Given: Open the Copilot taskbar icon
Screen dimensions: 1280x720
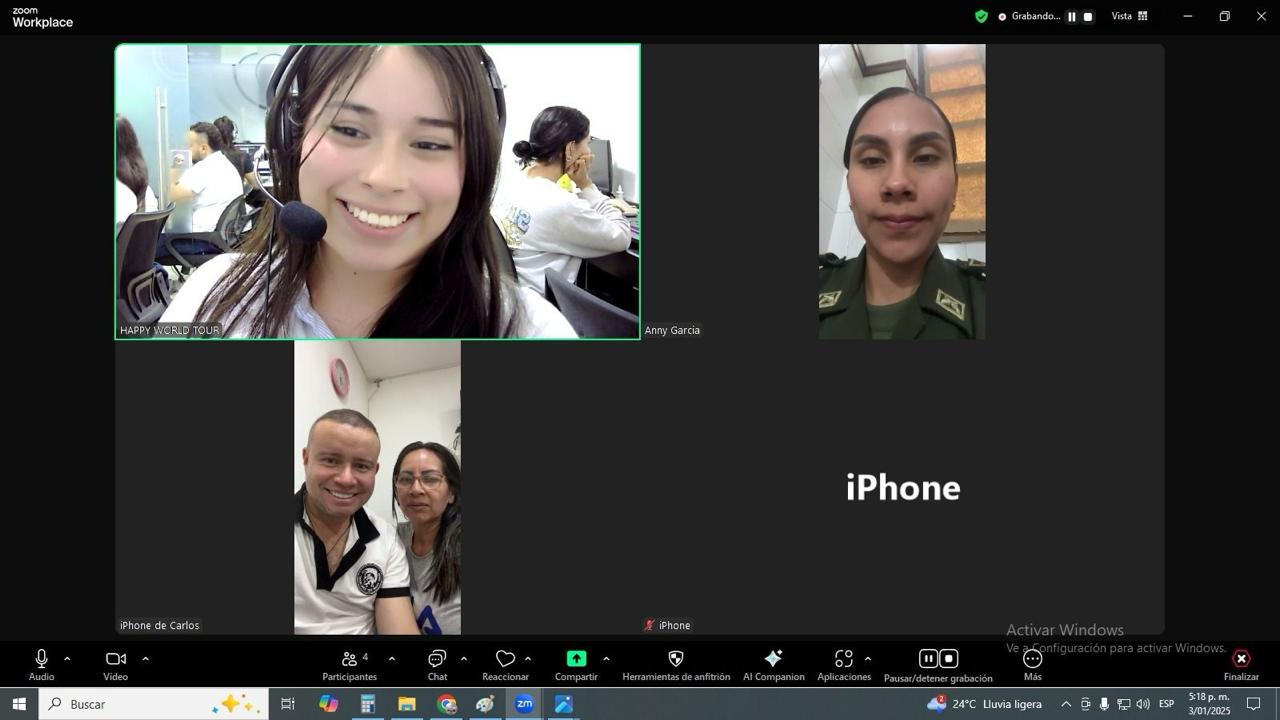Looking at the screenshot, I should (328, 704).
